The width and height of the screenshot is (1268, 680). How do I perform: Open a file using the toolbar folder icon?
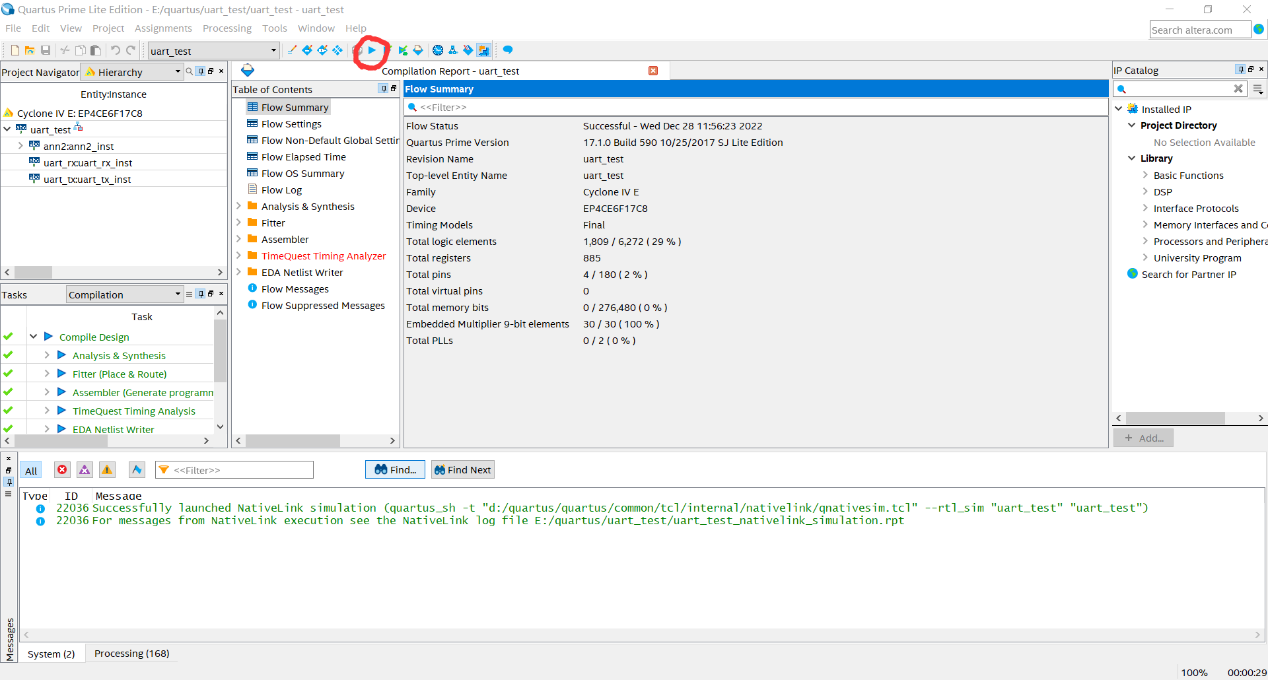(x=30, y=50)
